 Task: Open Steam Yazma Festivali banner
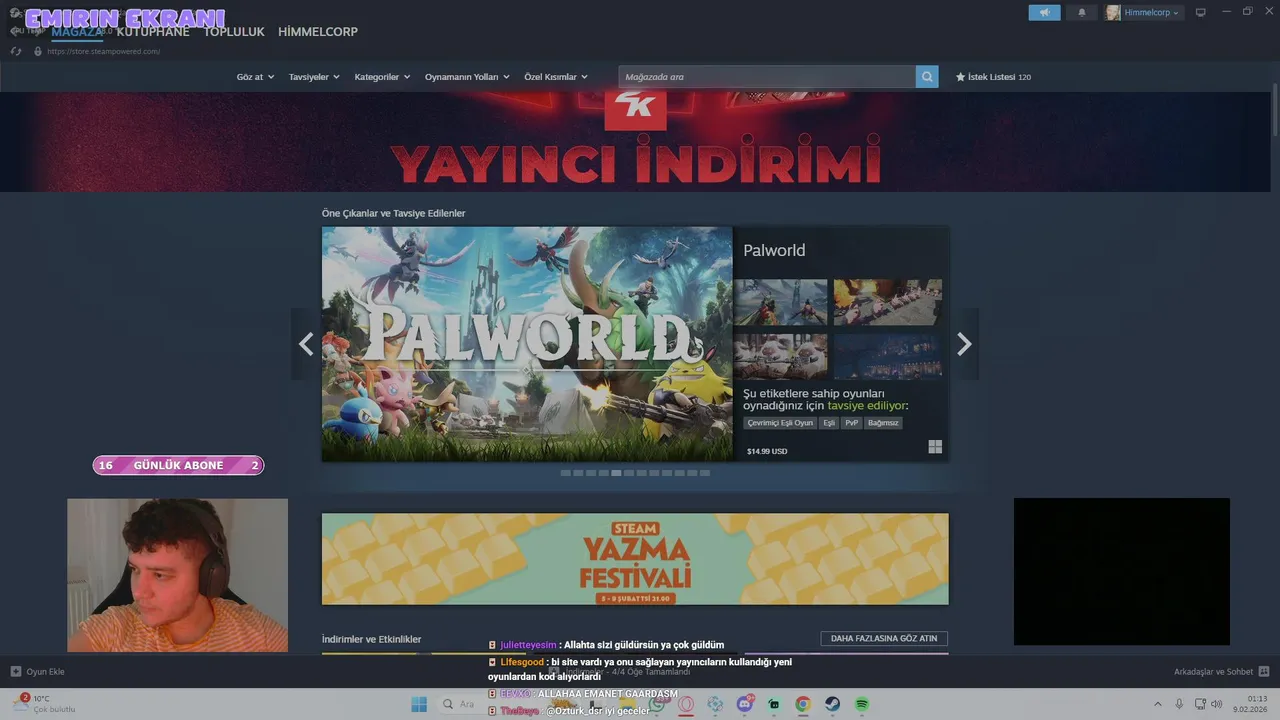click(x=635, y=559)
